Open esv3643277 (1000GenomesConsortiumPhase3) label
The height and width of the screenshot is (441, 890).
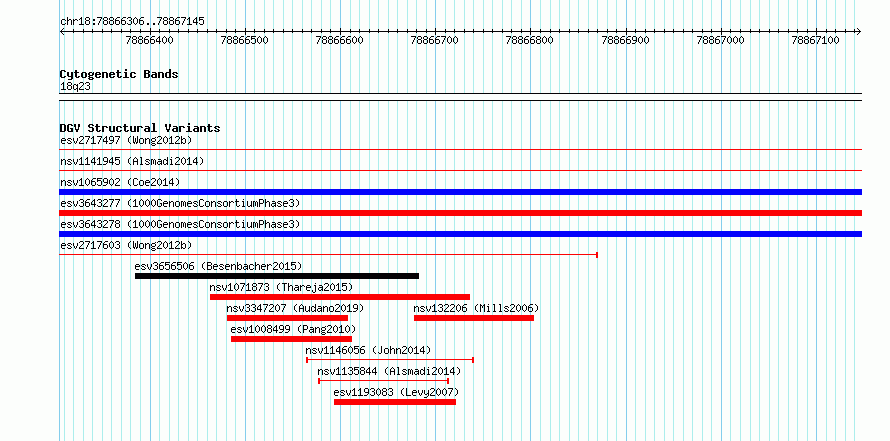(180, 203)
